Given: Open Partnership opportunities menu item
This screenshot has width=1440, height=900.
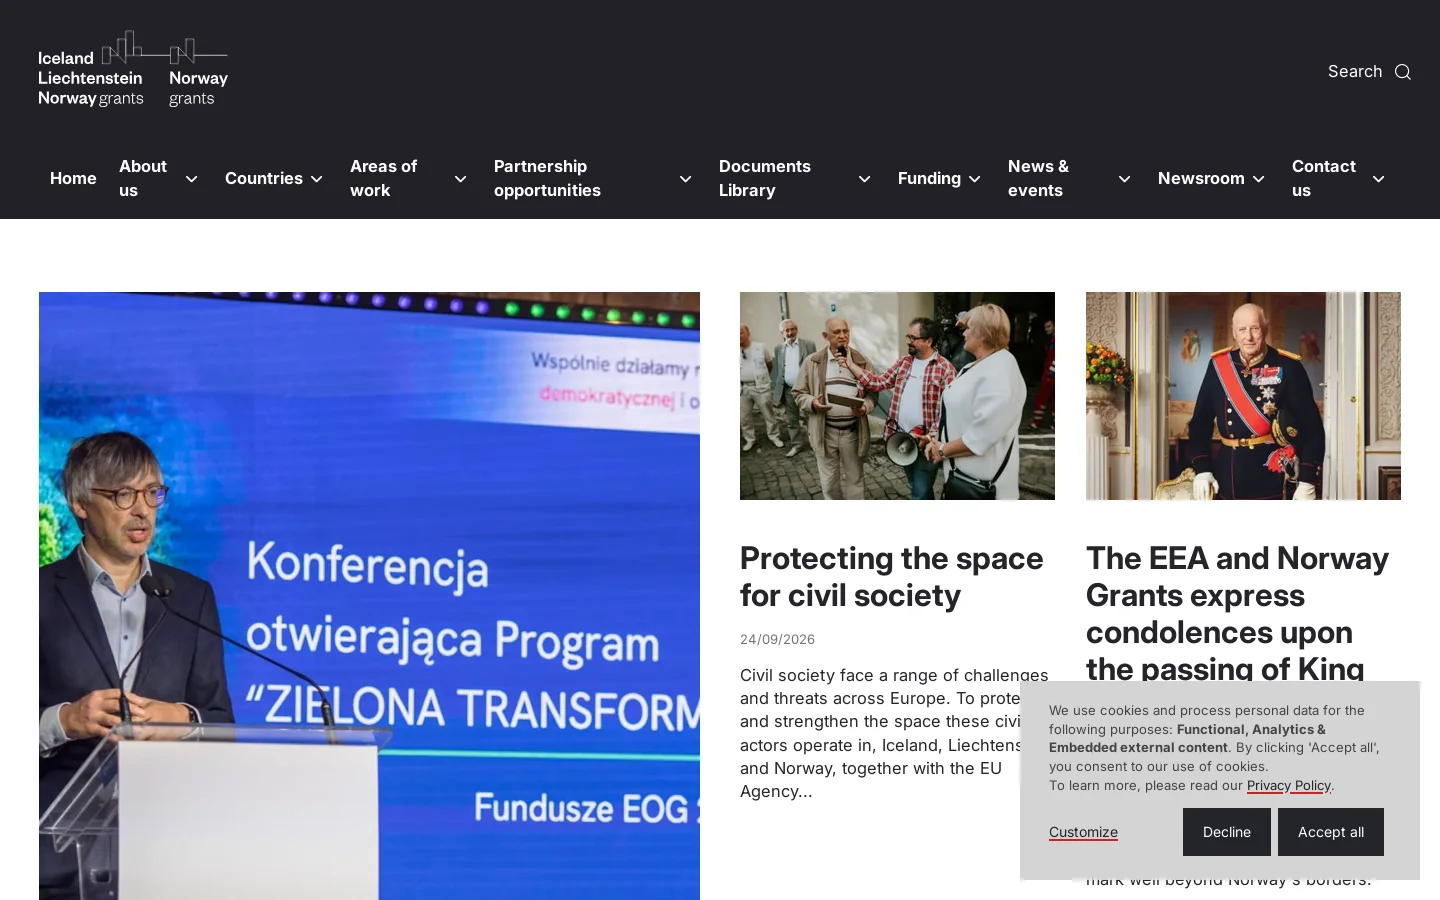Looking at the screenshot, I should point(547,178).
